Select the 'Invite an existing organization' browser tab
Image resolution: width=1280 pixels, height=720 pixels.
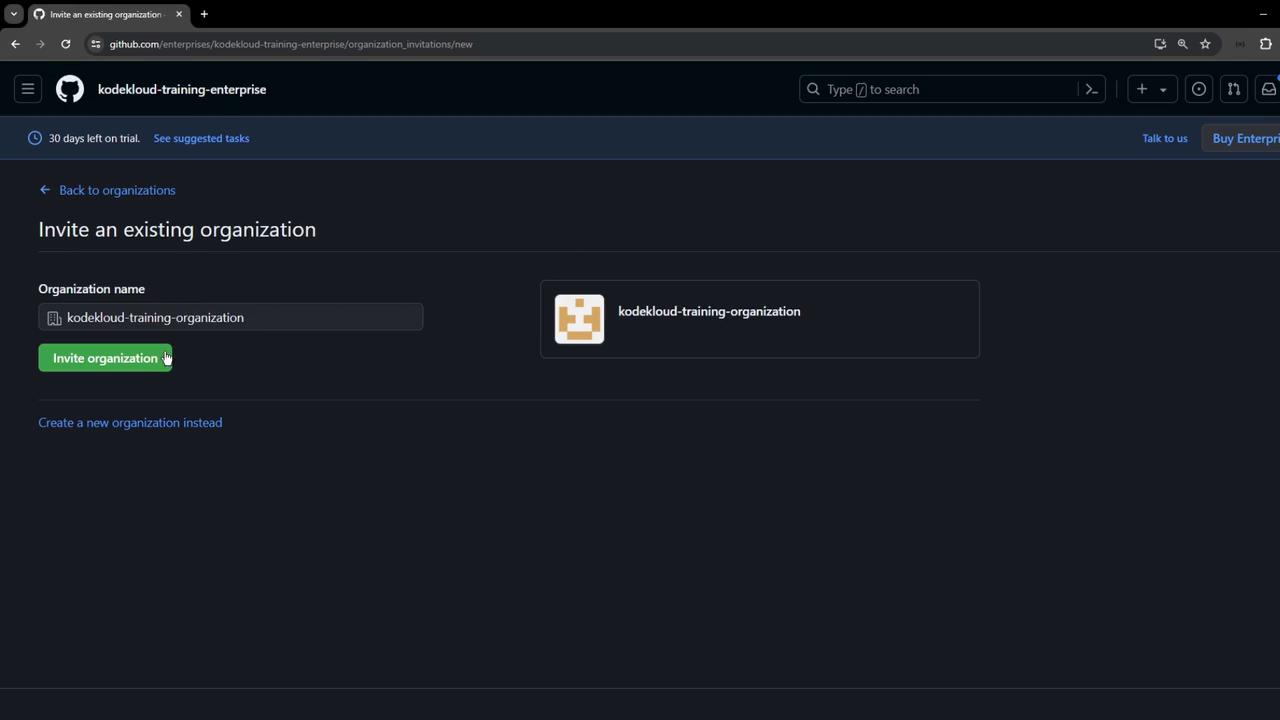point(108,14)
